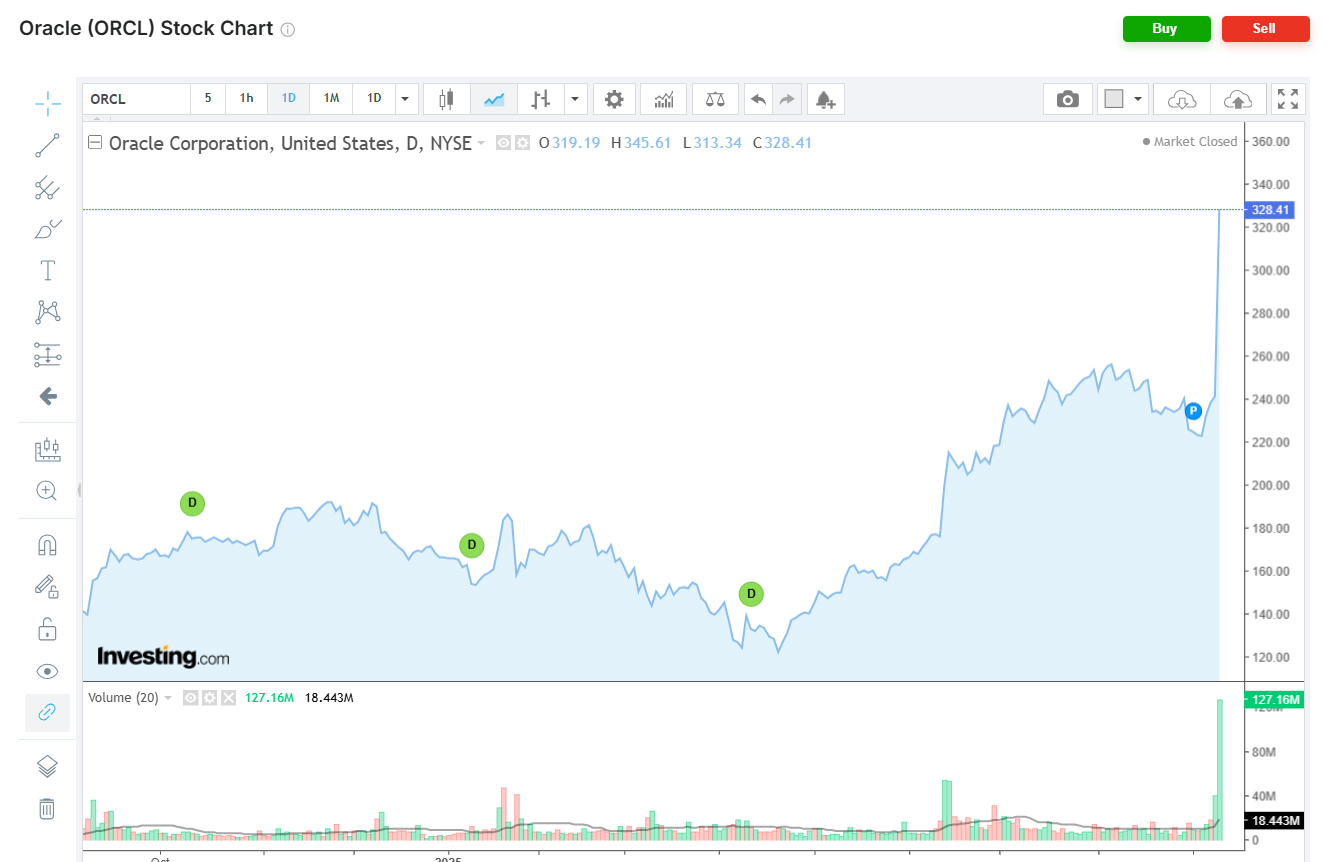Activate the magnet snap mode
The width and height of the screenshot is (1332, 862).
pos(47,545)
